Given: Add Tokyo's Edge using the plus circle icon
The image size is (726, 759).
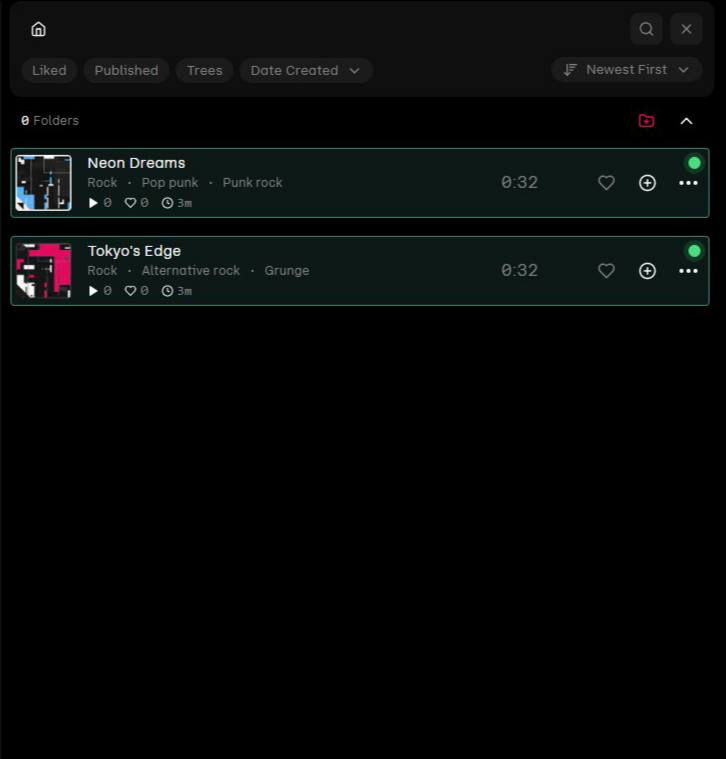Looking at the screenshot, I should 647,271.
